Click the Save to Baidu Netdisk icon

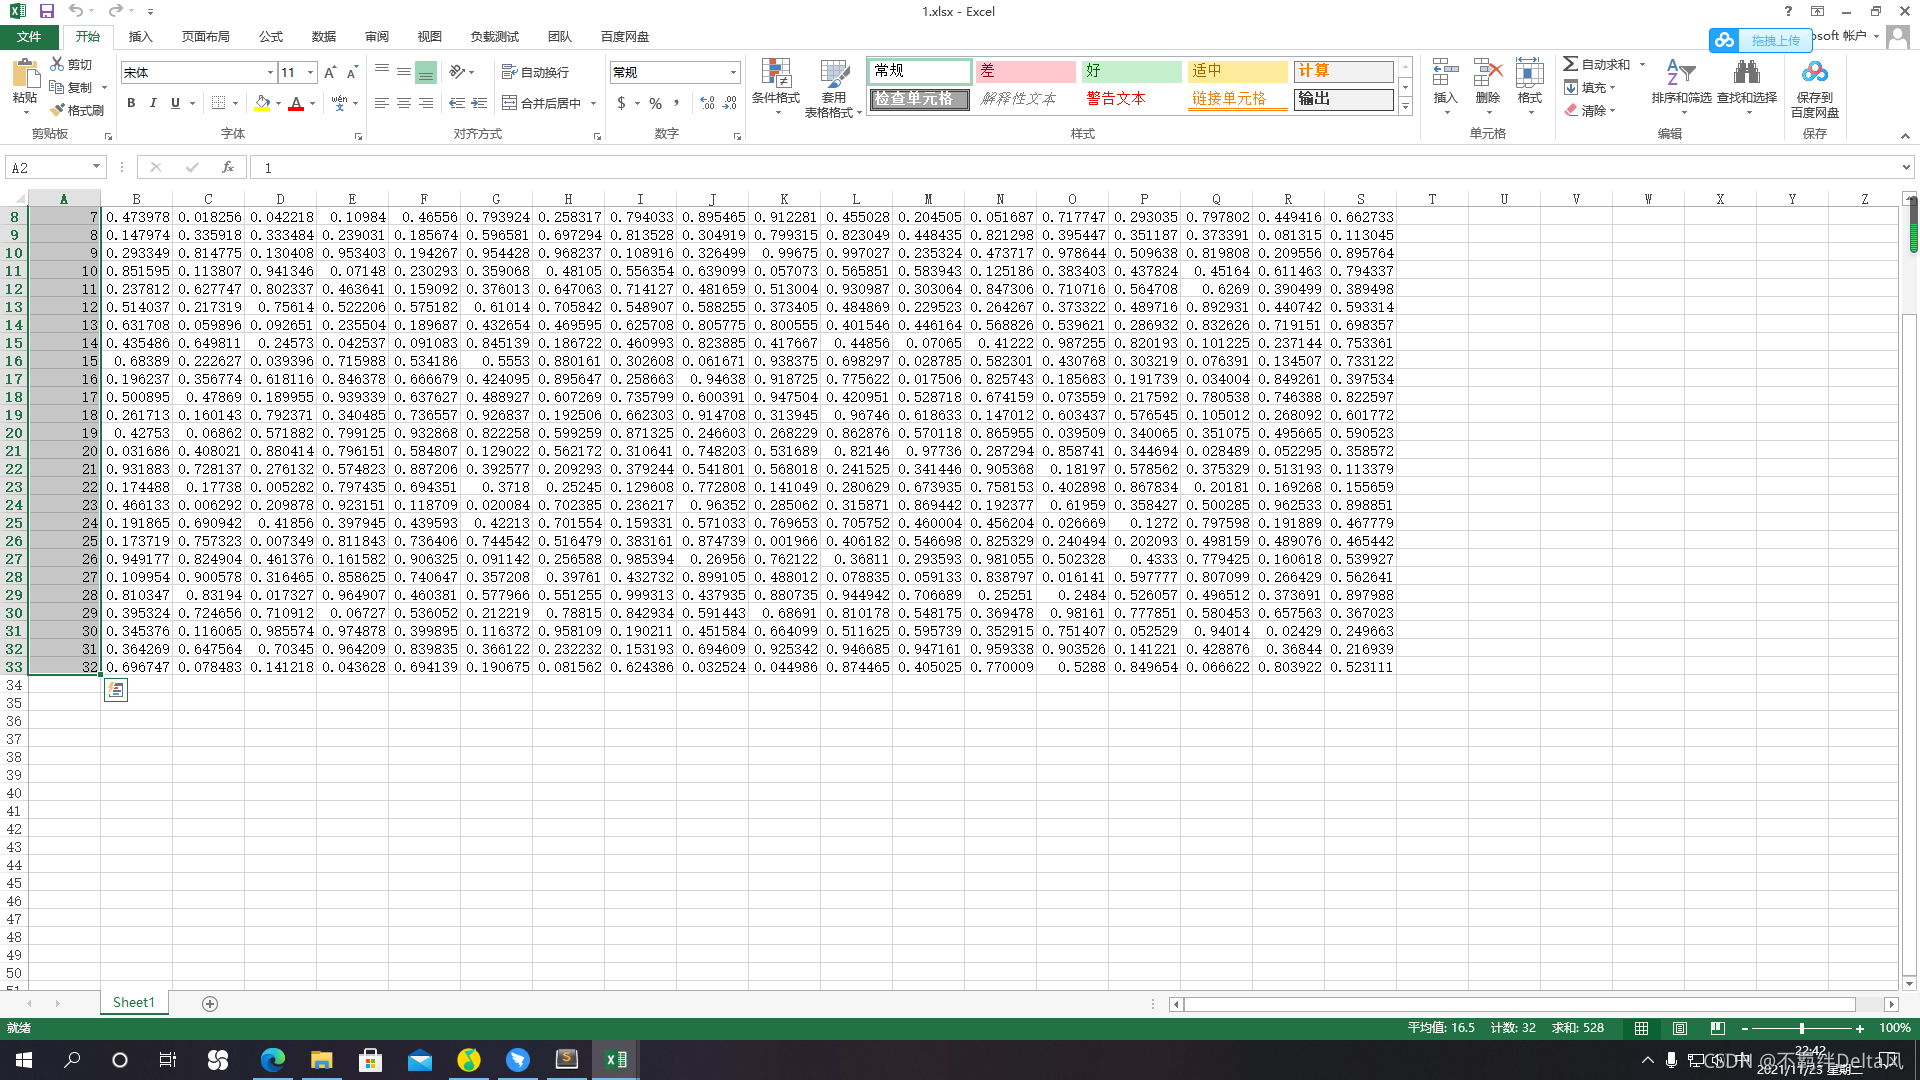click(x=1814, y=74)
